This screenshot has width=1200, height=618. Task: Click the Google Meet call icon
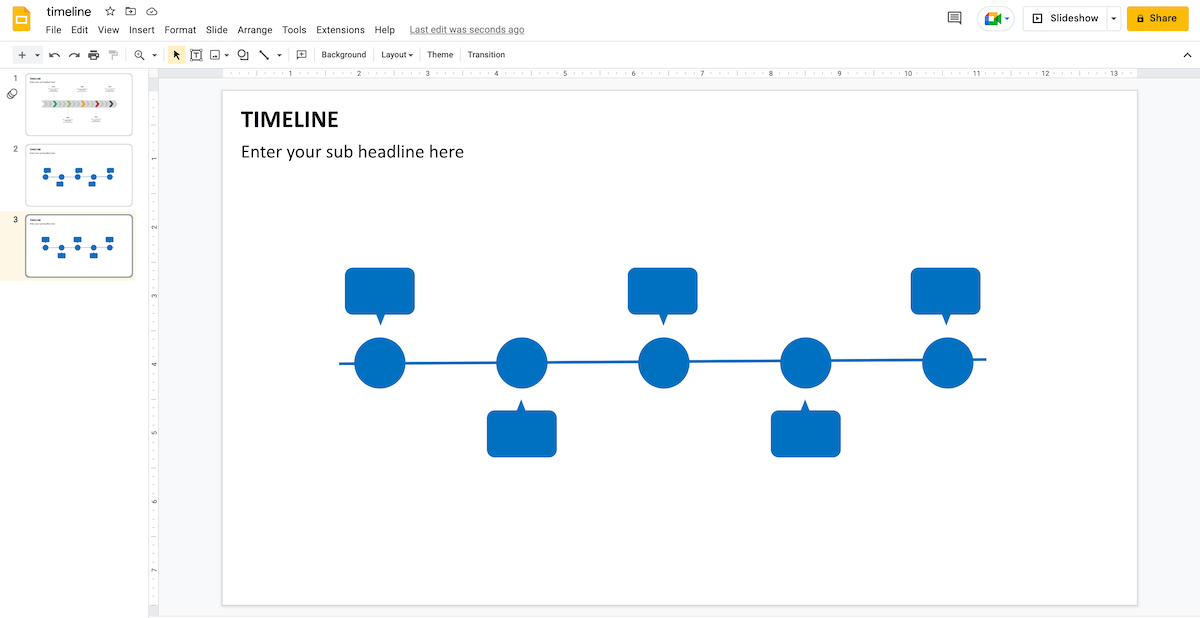(x=996, y=18)
